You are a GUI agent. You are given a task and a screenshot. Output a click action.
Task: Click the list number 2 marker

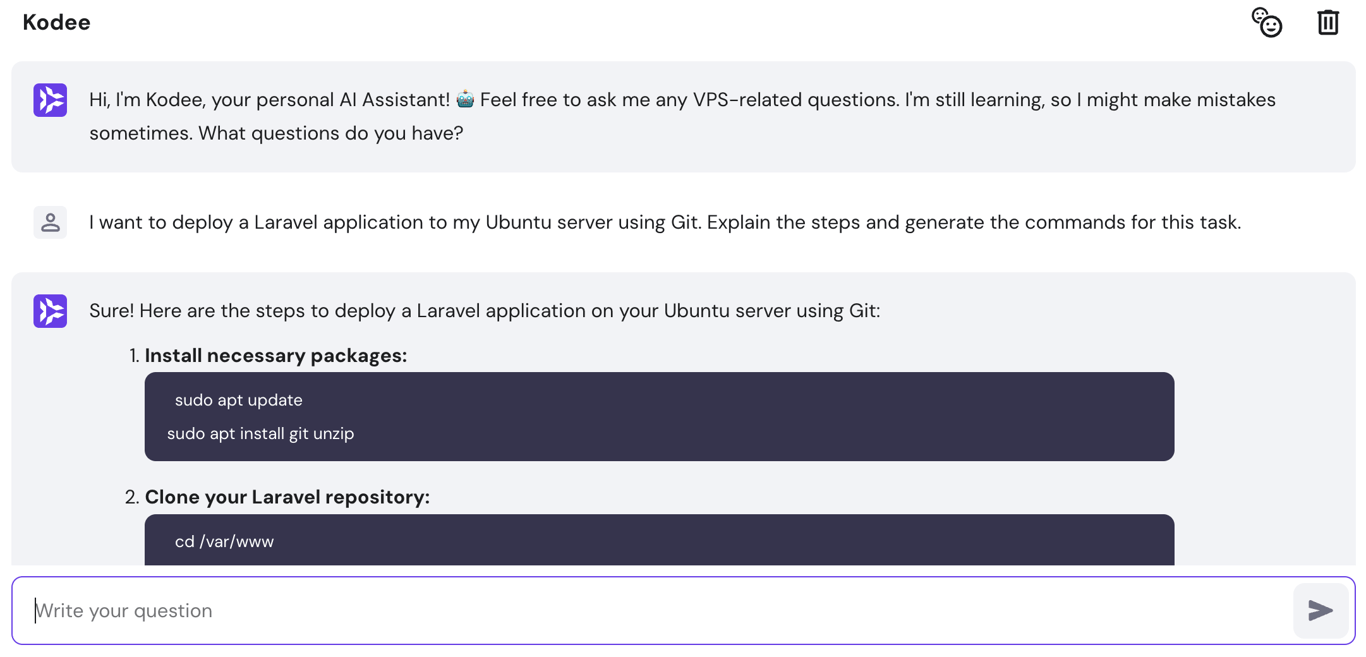point(132,498)
